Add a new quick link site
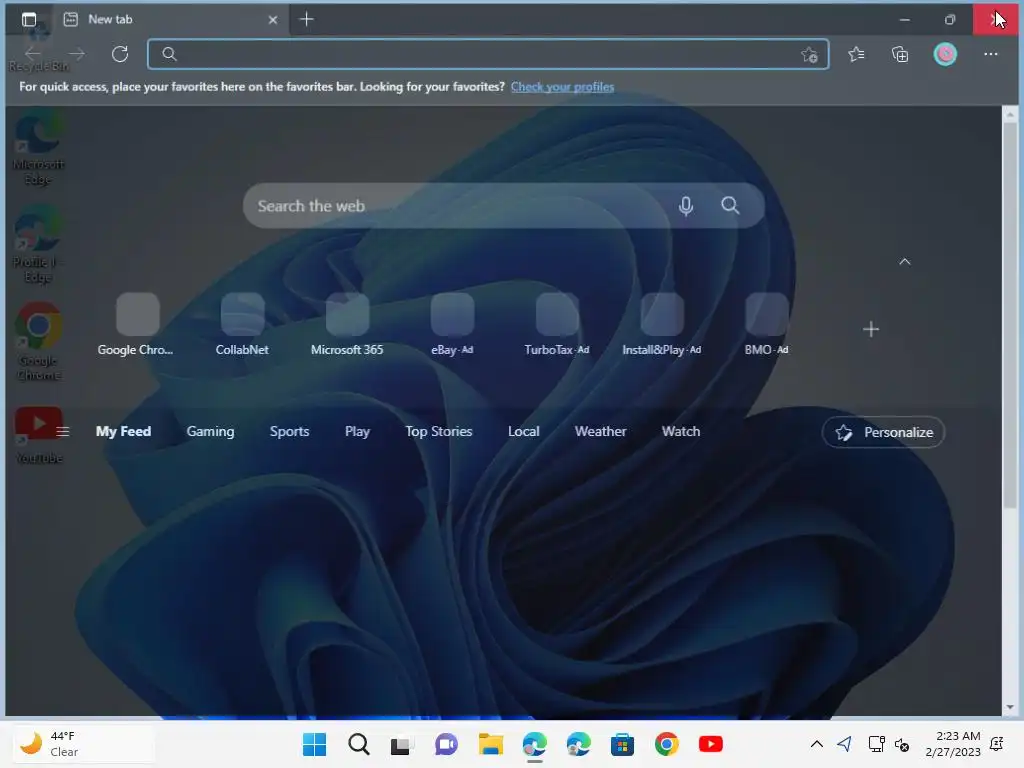Image resolution: width=1024 pixels, height=768 pixels. pyautogui.click(x=871, y=329)
